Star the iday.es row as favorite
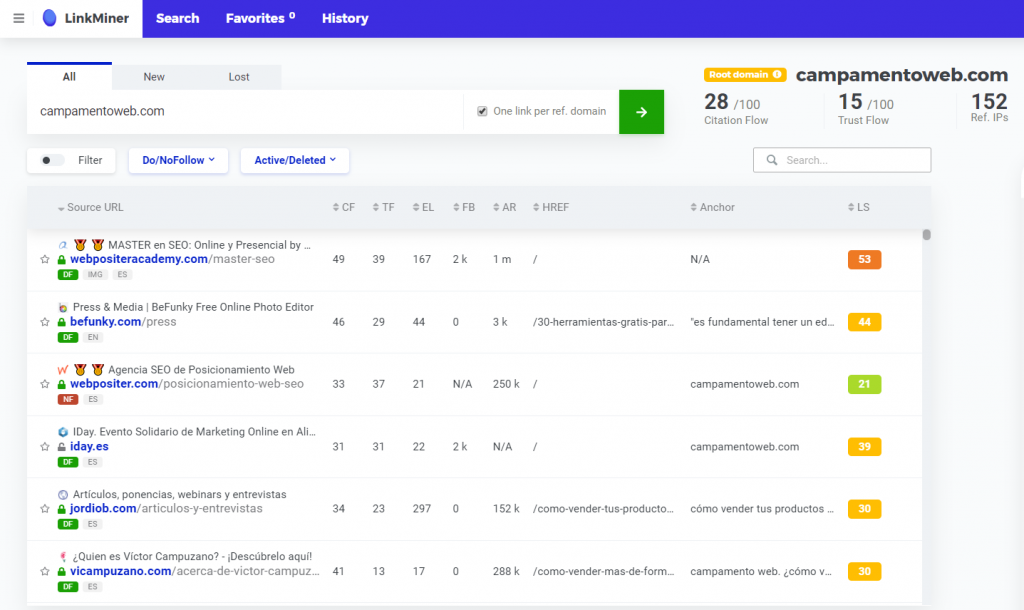1024x610 pixels. point(44,447)
